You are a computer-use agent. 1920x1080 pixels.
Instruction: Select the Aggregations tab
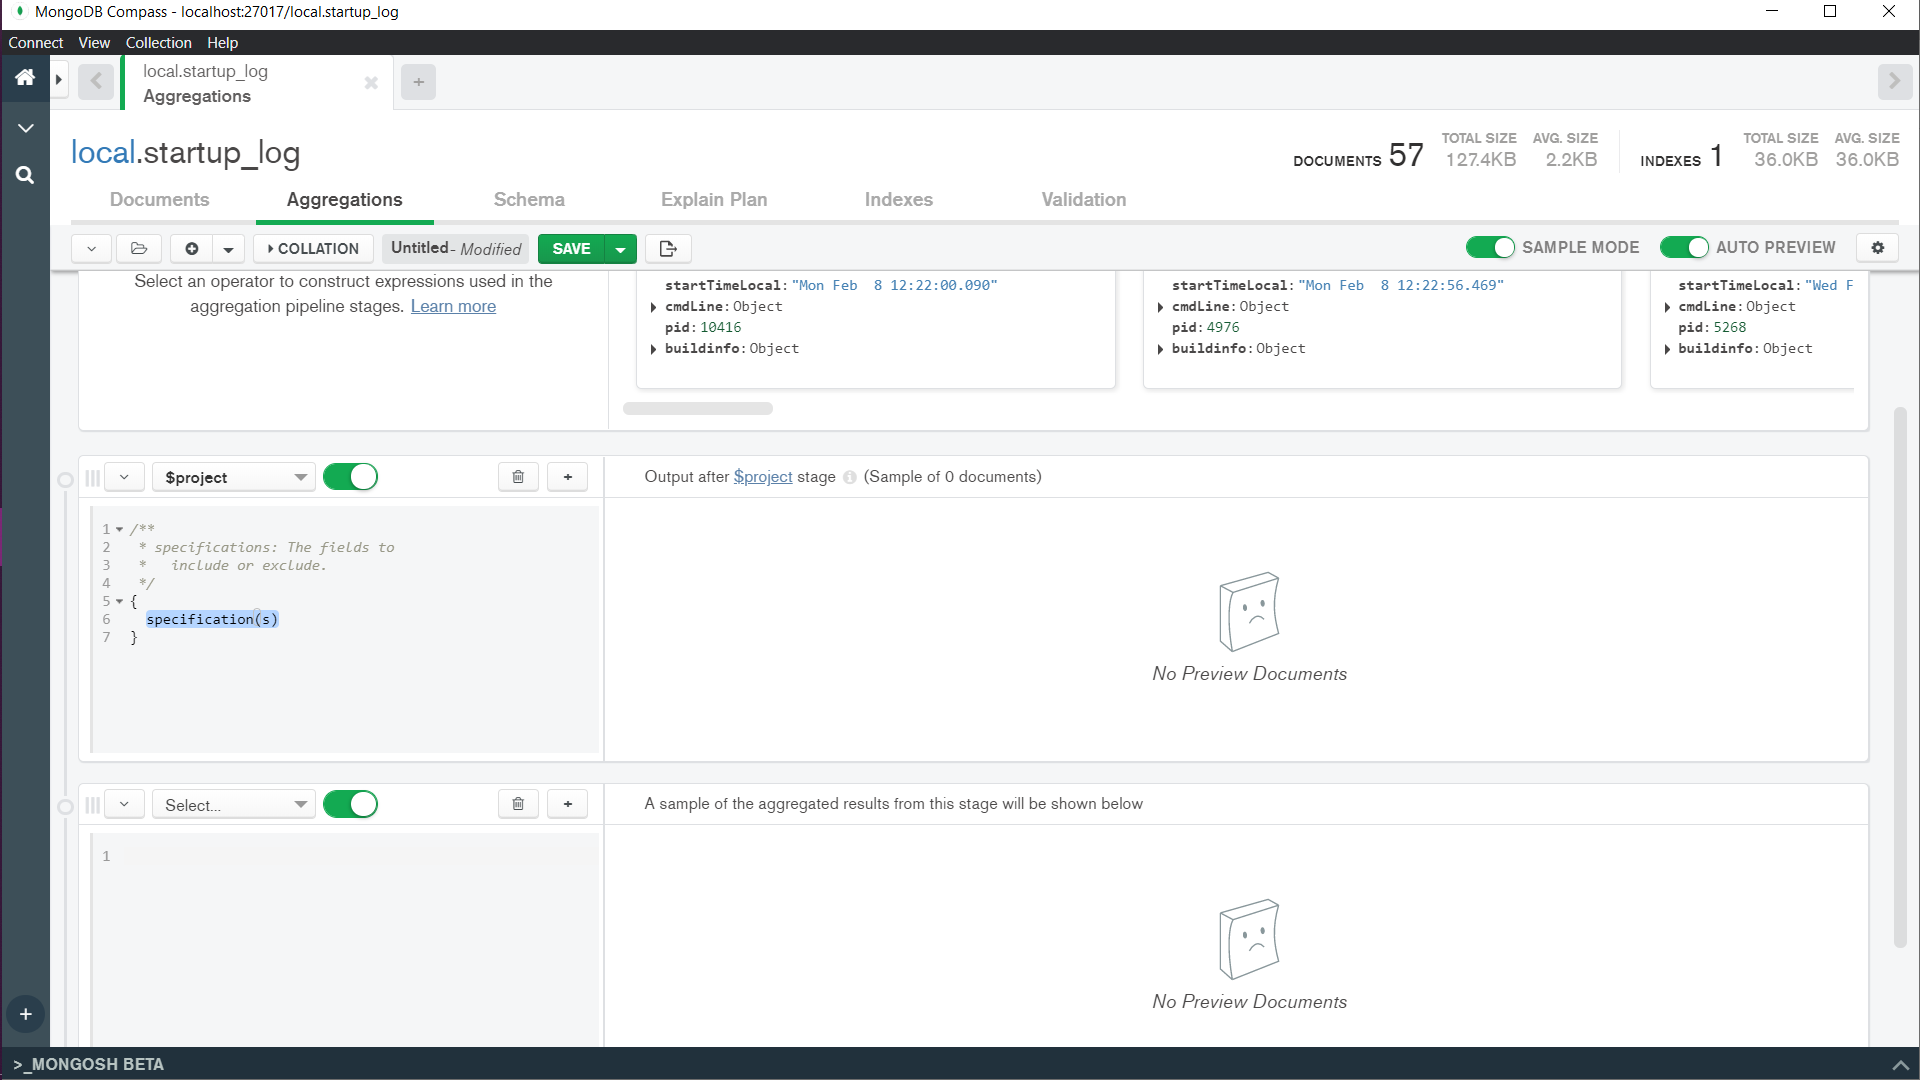point(344,199)
